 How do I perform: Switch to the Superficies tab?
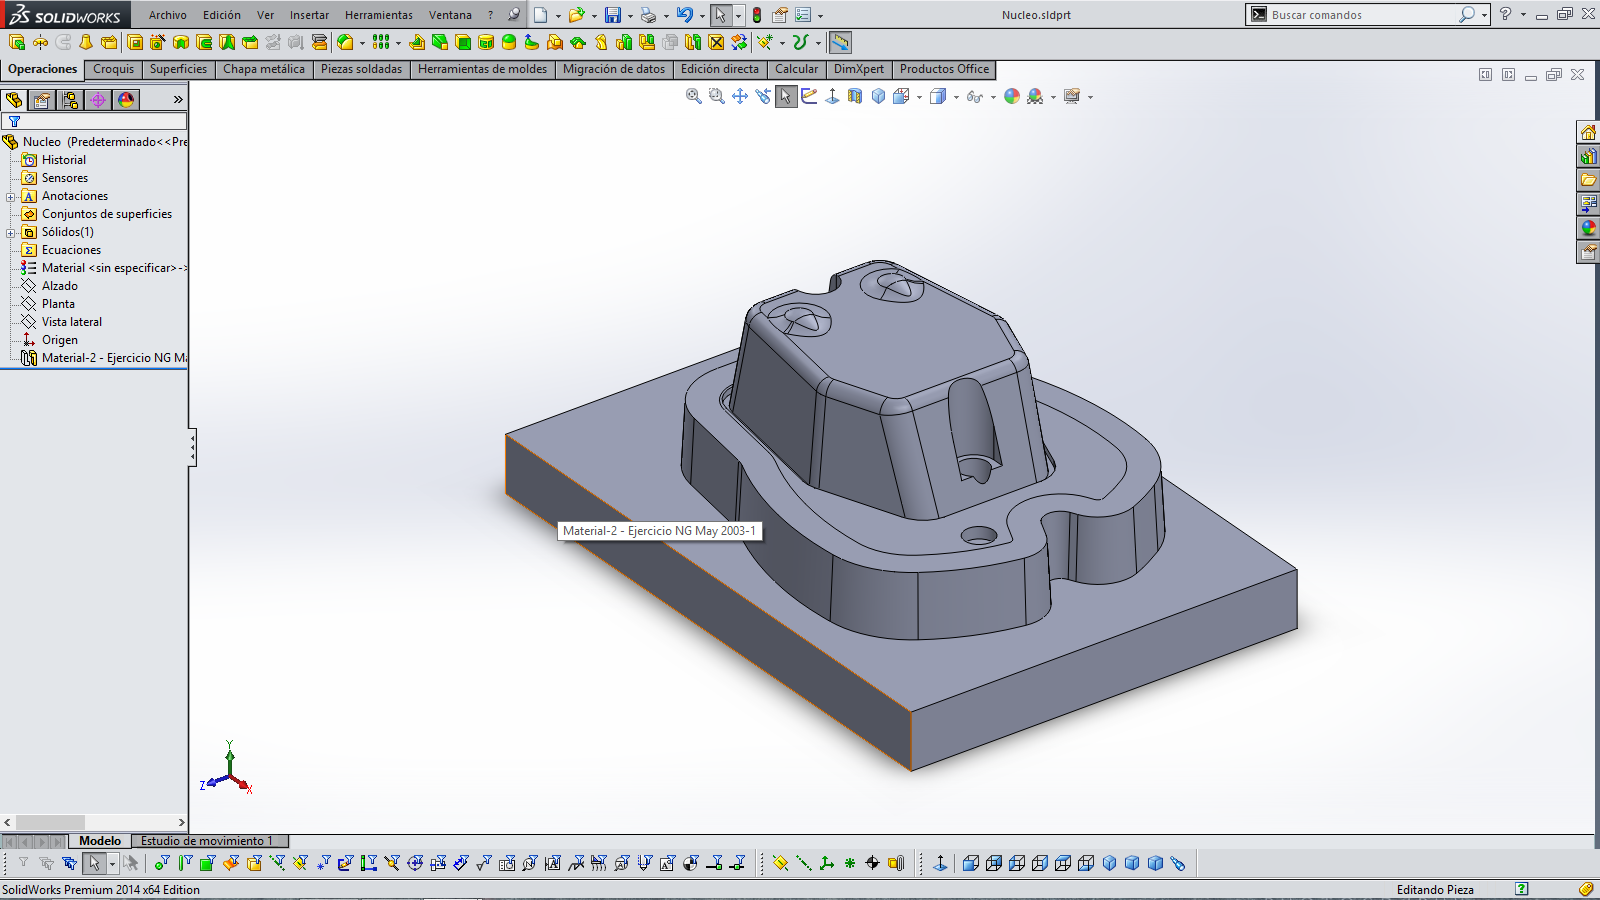click(178, 69)
